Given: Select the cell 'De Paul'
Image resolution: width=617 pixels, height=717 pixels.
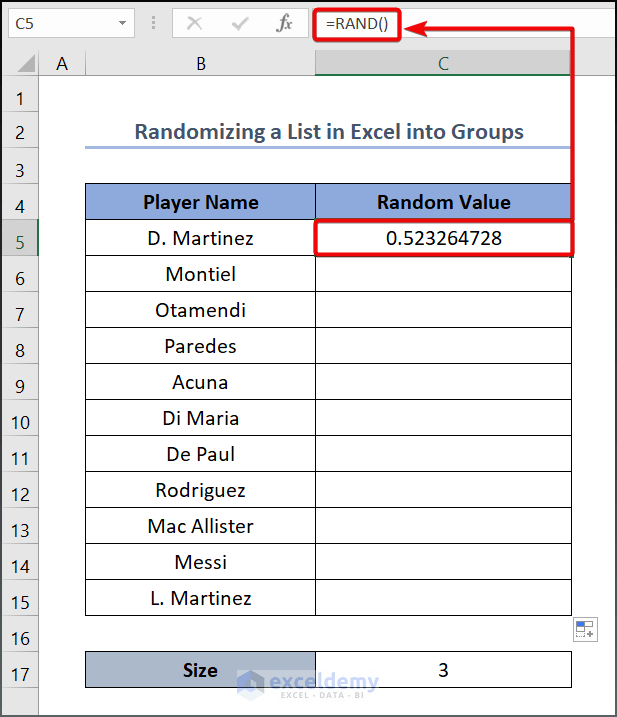Looking at the screenshot, I should click(200, 454).
